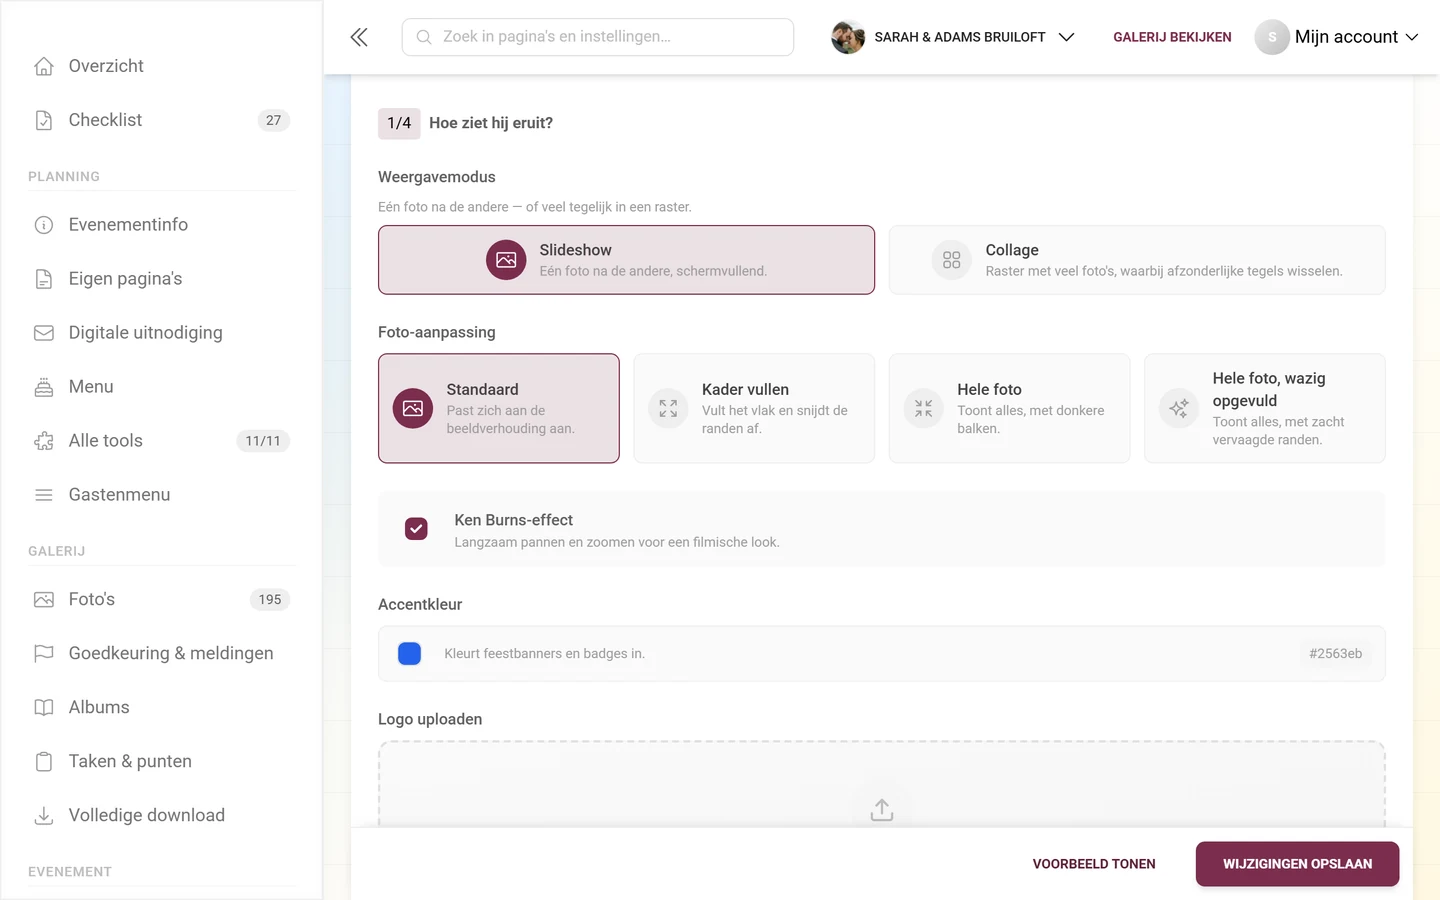This screenshot has height=900, width=1440.
Task: Choose Hele foto, wazig opgevuld option
Action: (1265, 408)
